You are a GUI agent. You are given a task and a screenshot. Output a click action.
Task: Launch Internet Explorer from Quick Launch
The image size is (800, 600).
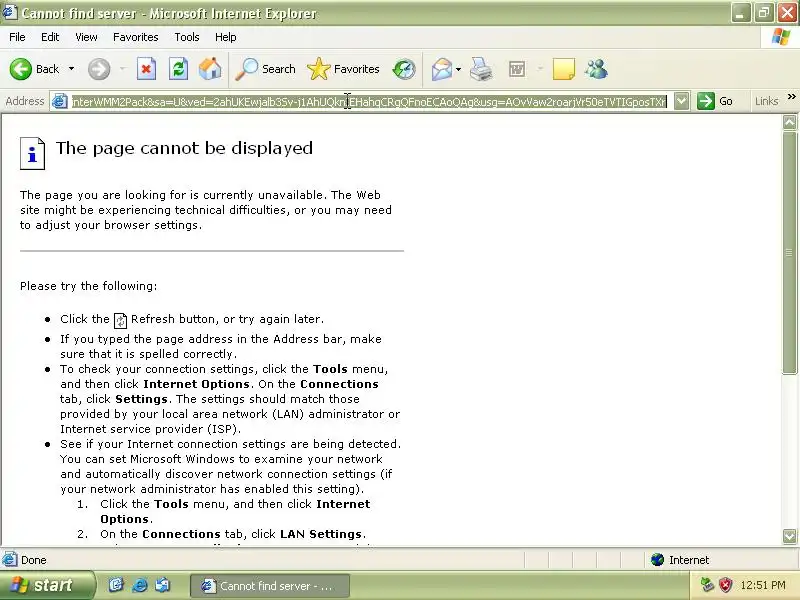tap(139, 585)
